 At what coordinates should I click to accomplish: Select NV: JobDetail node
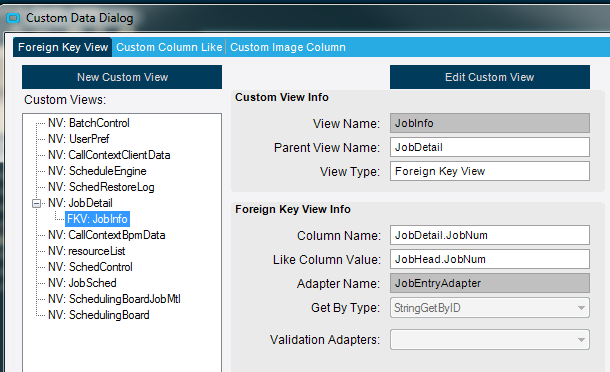[x=80, y=203]
